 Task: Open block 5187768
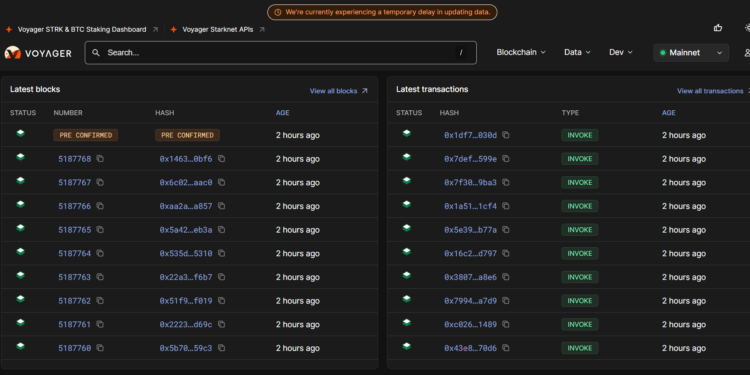pyautogui.click(x=75, y=159)
